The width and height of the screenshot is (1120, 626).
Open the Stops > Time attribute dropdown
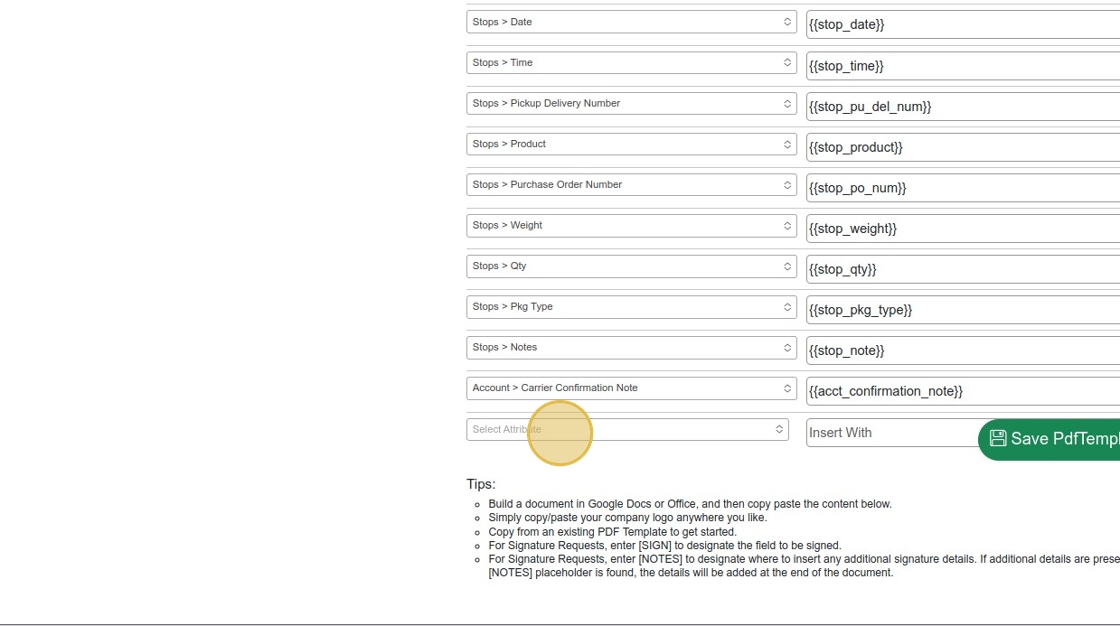point(631,63)
